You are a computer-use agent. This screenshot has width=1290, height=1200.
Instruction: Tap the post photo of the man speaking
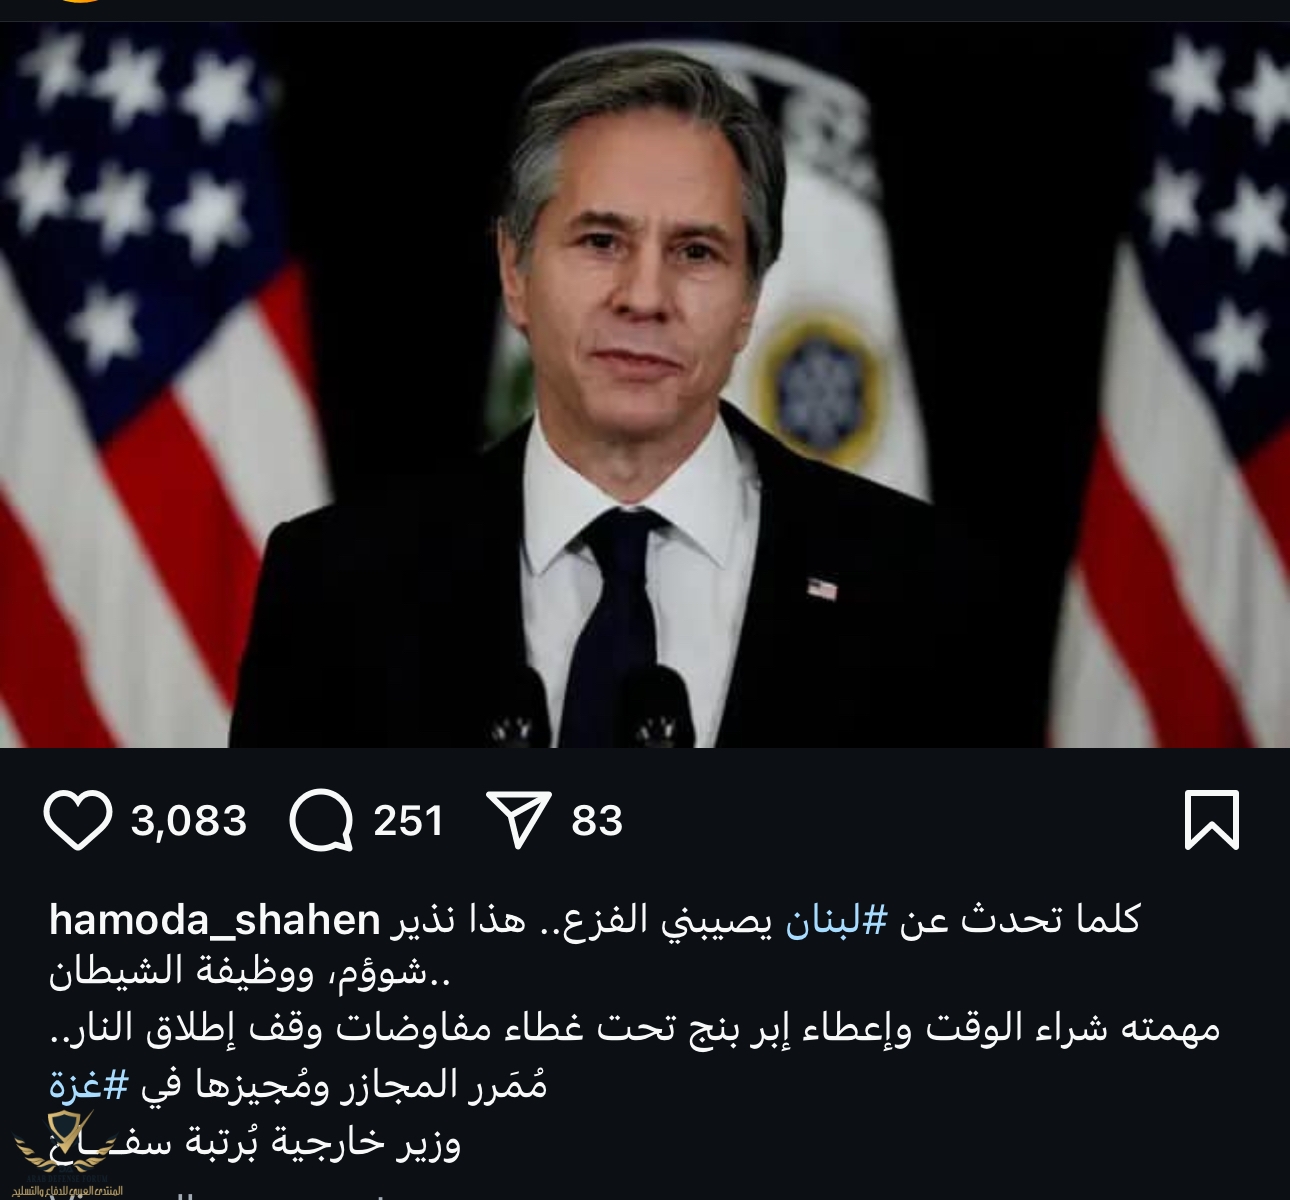pos(645,385)
